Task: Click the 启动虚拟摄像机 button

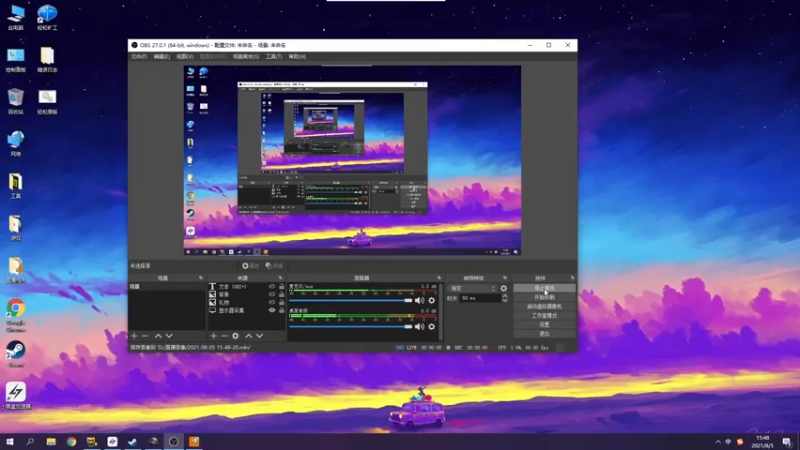Action: coord(544,307)
